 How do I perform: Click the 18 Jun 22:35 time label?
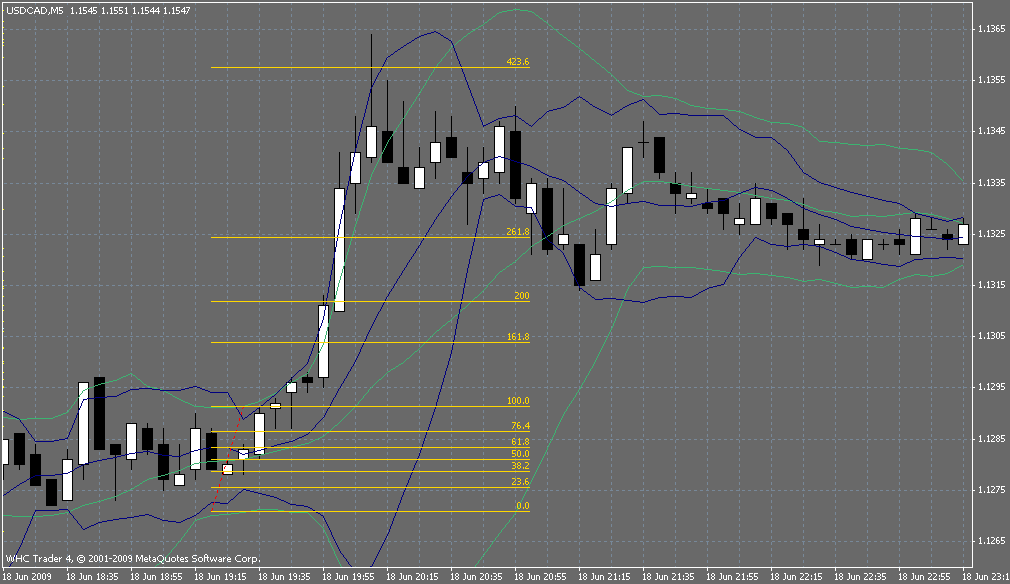click(x=861, y=576)
